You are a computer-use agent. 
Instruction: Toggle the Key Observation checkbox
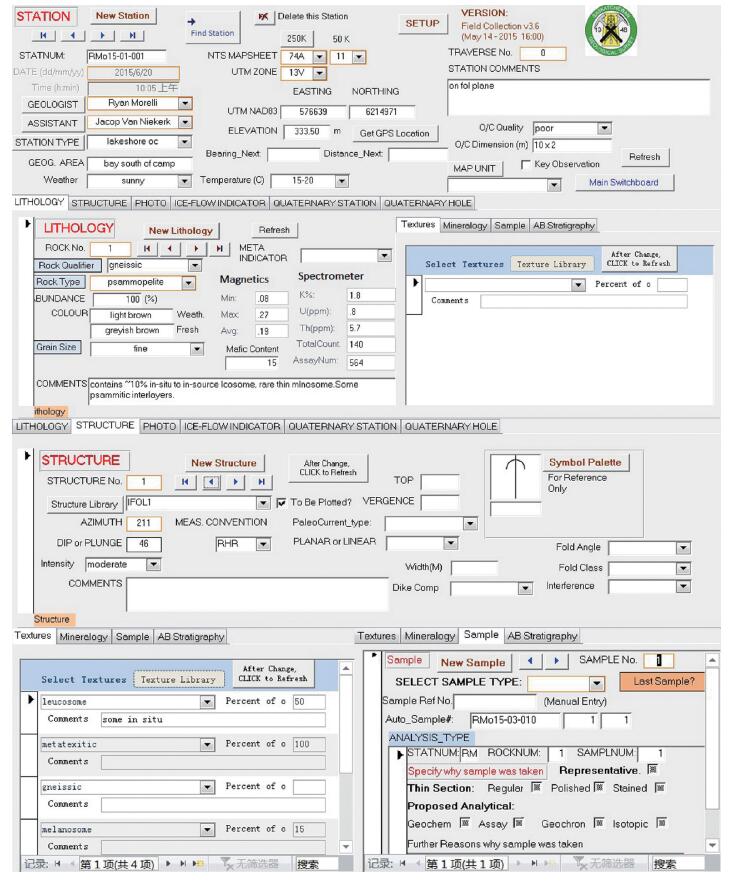[525, 164]
